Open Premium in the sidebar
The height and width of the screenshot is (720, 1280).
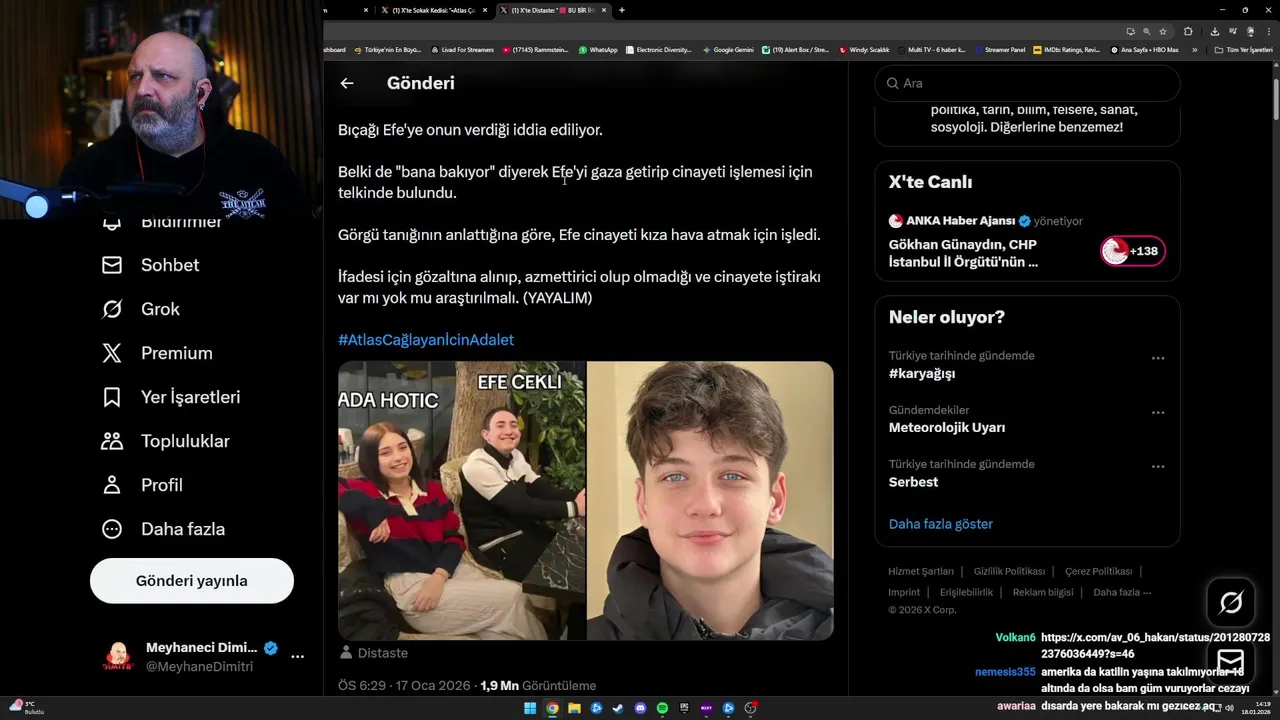[x=157, y=353]
